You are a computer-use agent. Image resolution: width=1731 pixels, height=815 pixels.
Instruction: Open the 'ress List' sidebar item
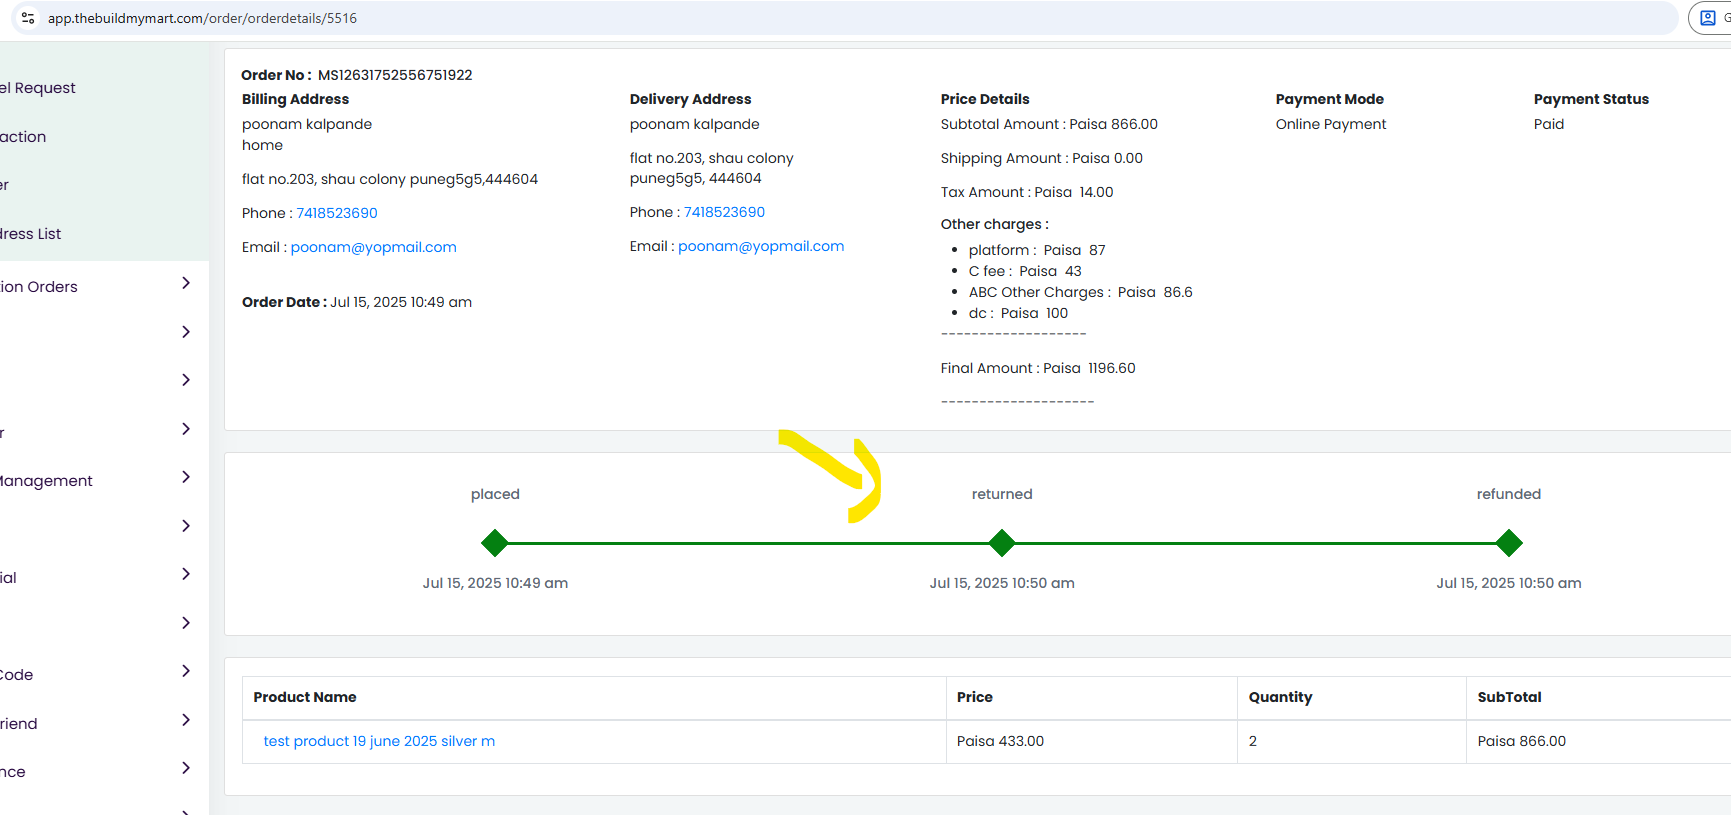31,234
